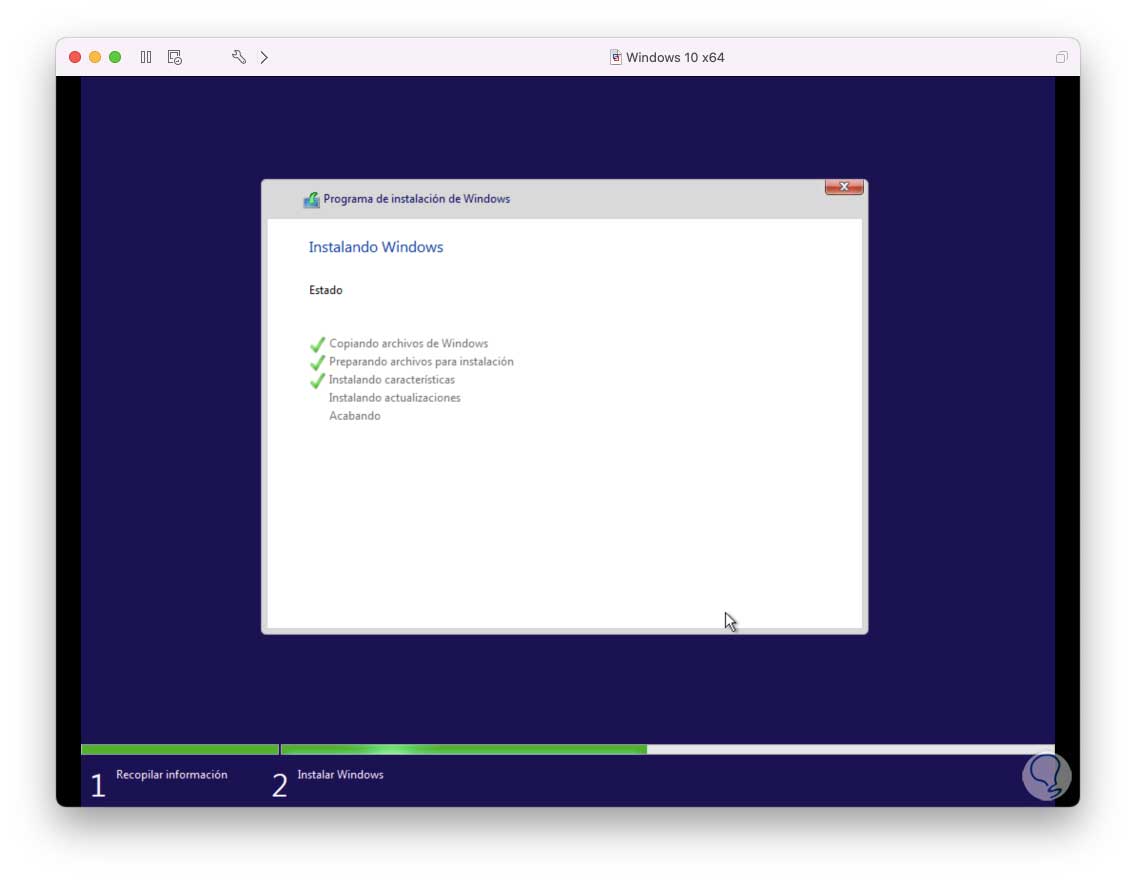This screenshot has width=1136, height=881.
Task: Click the 'Recopilar información' progress bar
Action: pos(180,750)
